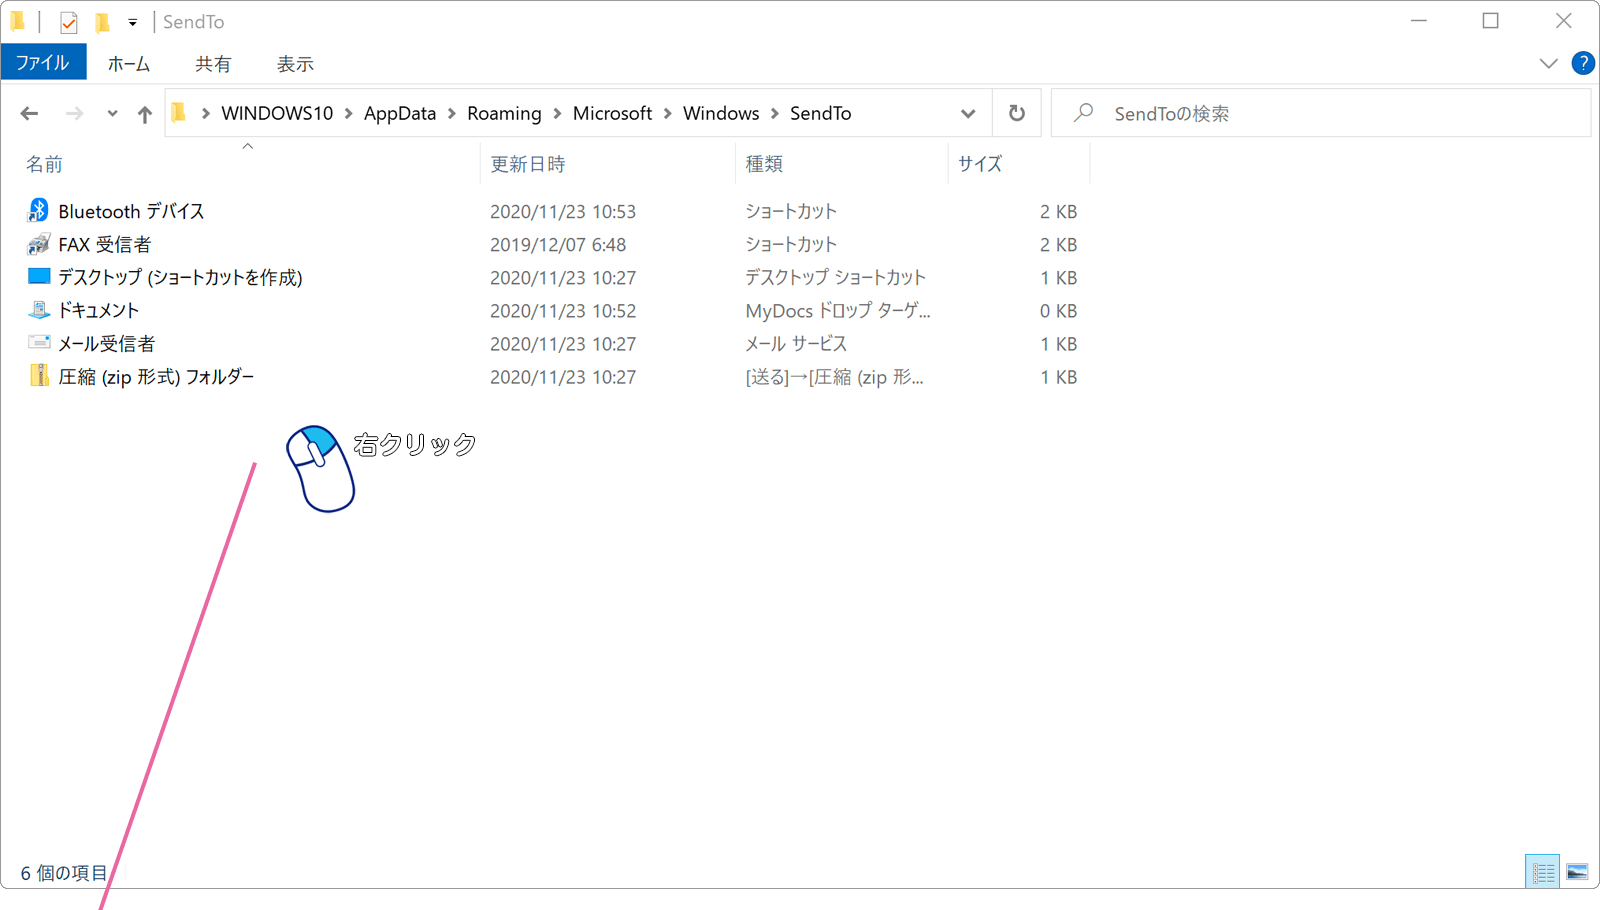Expand the chevron after WINDOWS10 in path

[349, 114]
